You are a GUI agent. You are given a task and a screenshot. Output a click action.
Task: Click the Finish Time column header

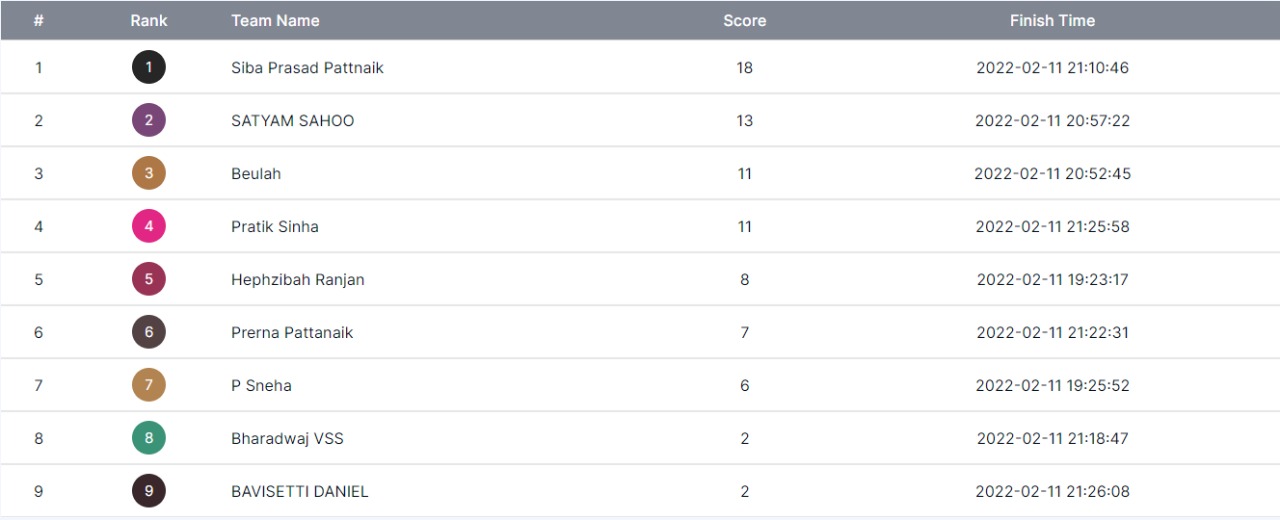(x=1052, y=20)
